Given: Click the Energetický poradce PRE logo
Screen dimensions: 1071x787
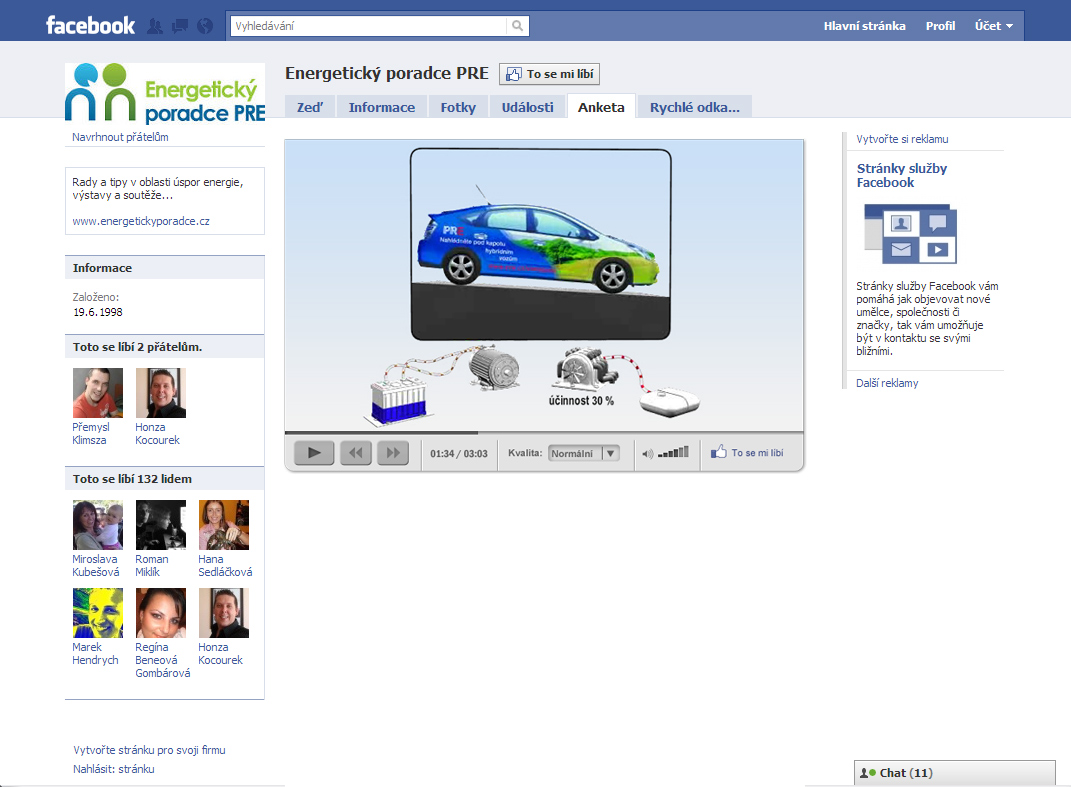Looking at the screenshot, I should 165,93.
